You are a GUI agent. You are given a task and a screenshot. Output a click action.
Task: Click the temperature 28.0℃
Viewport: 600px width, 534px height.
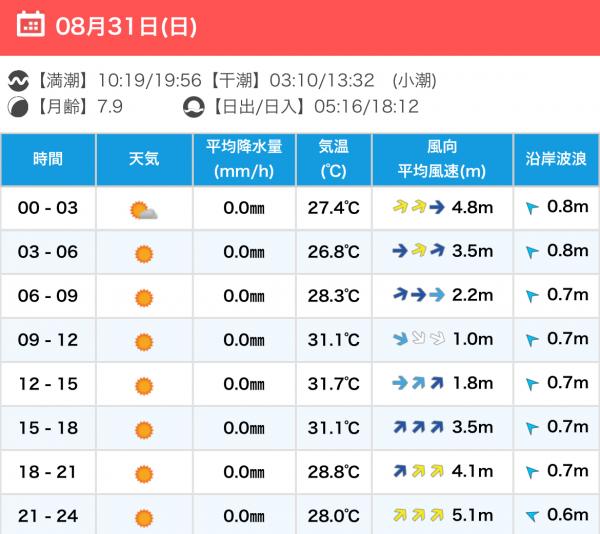(x=334, y=516)
